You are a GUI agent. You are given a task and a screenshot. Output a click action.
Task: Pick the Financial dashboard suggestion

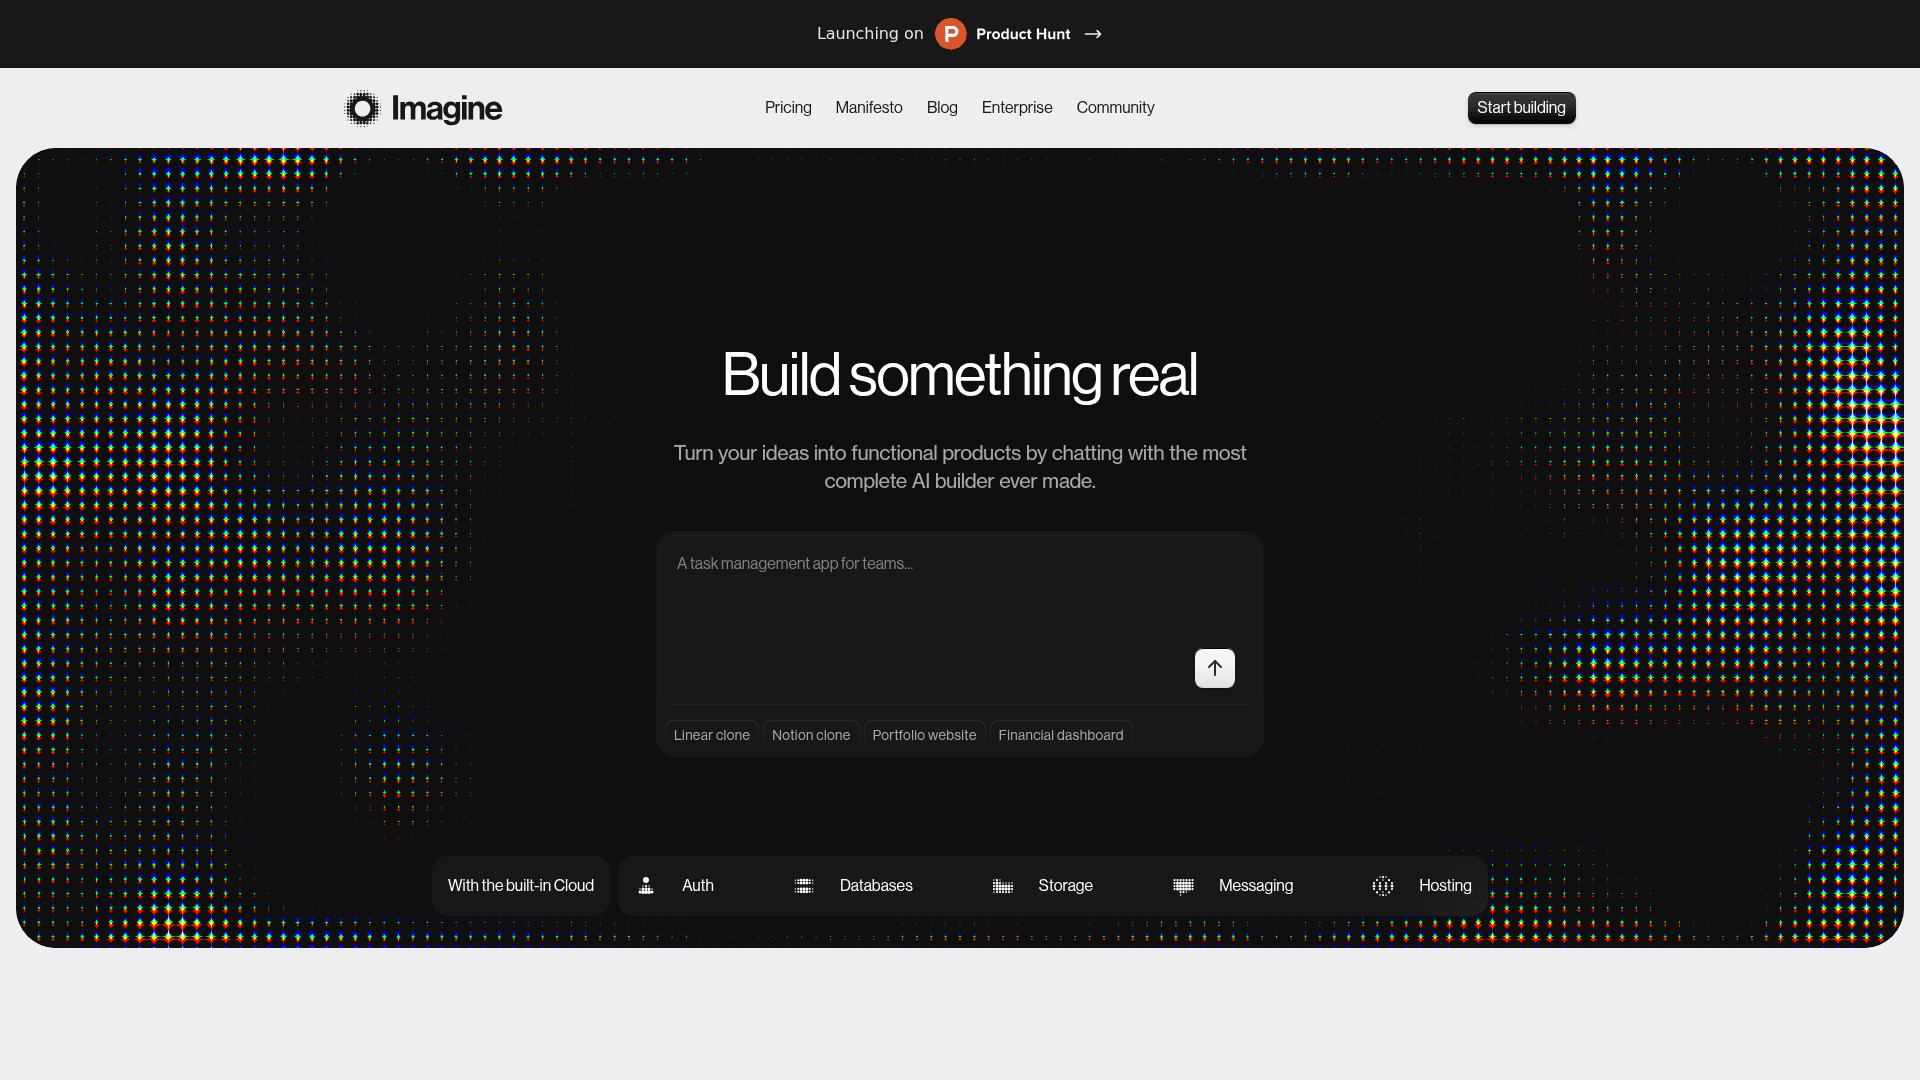tap(1060, 734)
